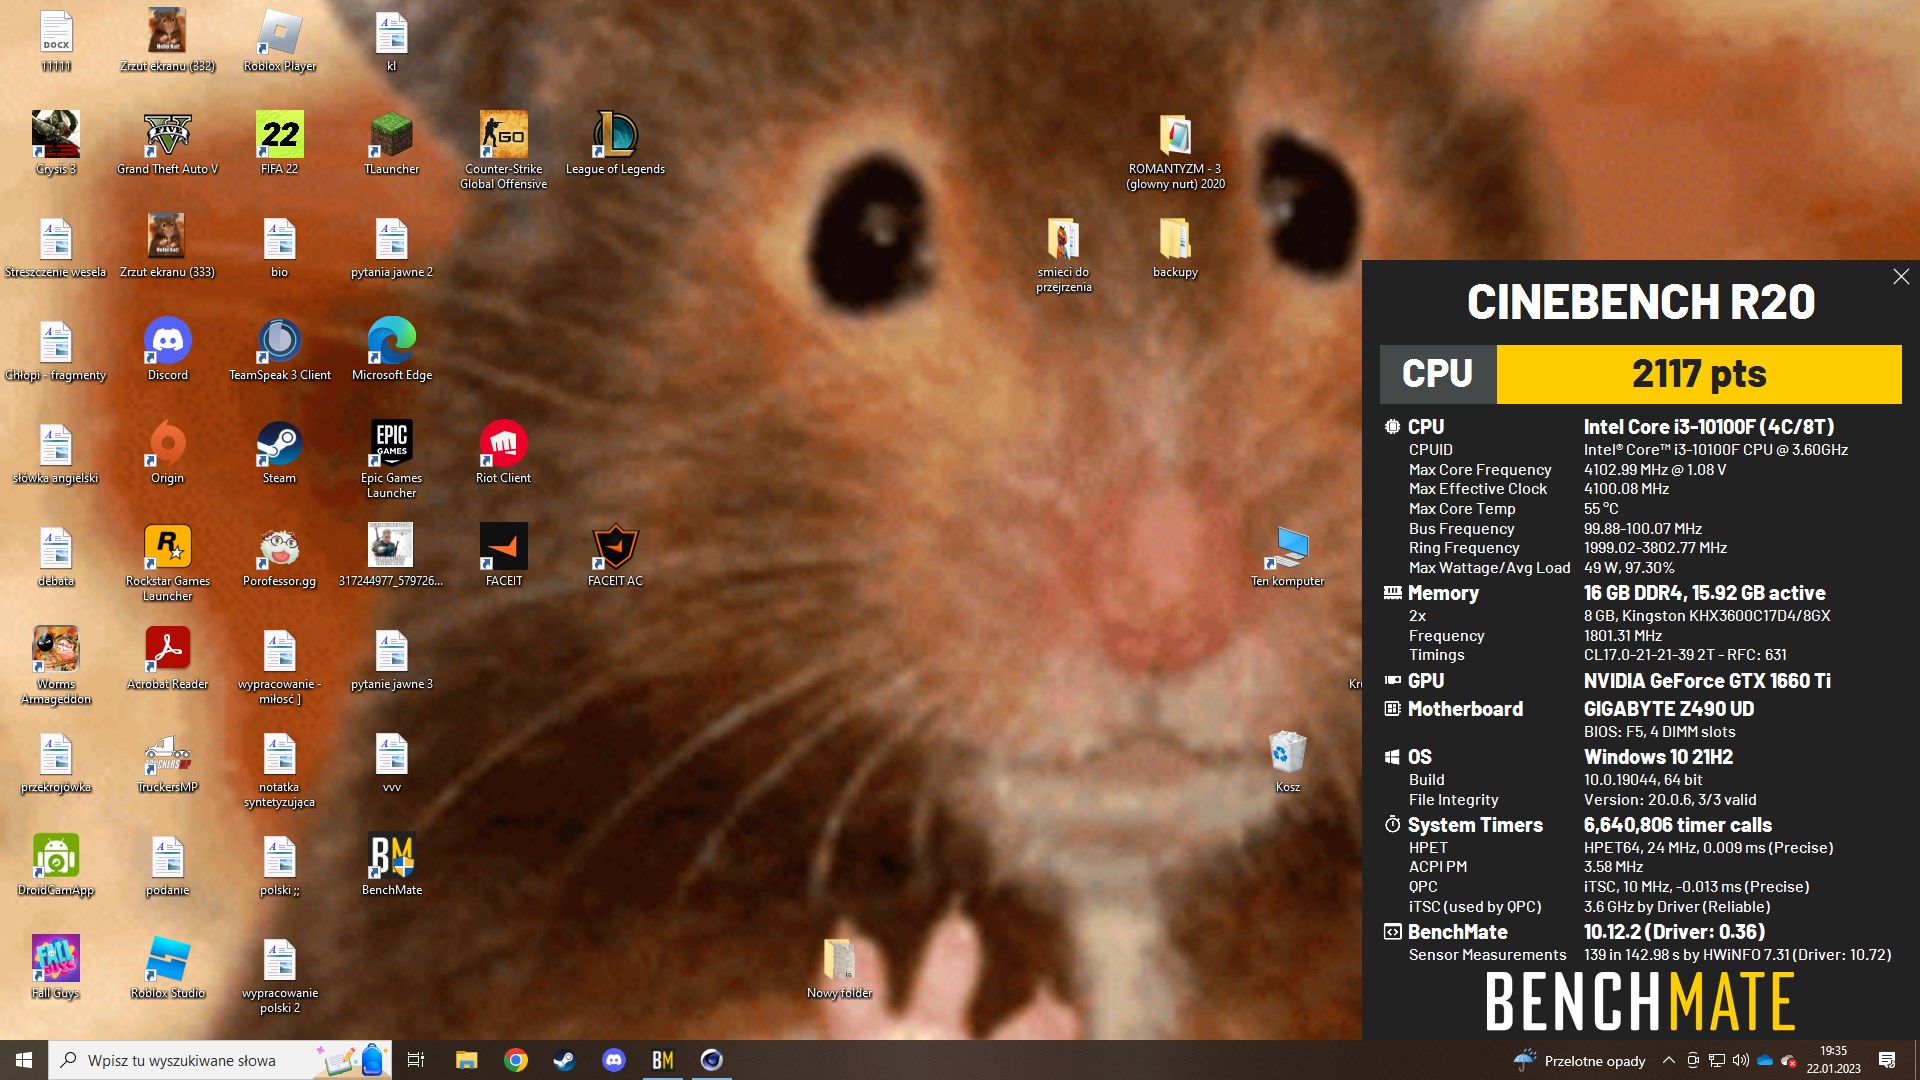Select smieci do przejrzenia folder
Screen dimensions: 1920x1080
(1063, 254)
